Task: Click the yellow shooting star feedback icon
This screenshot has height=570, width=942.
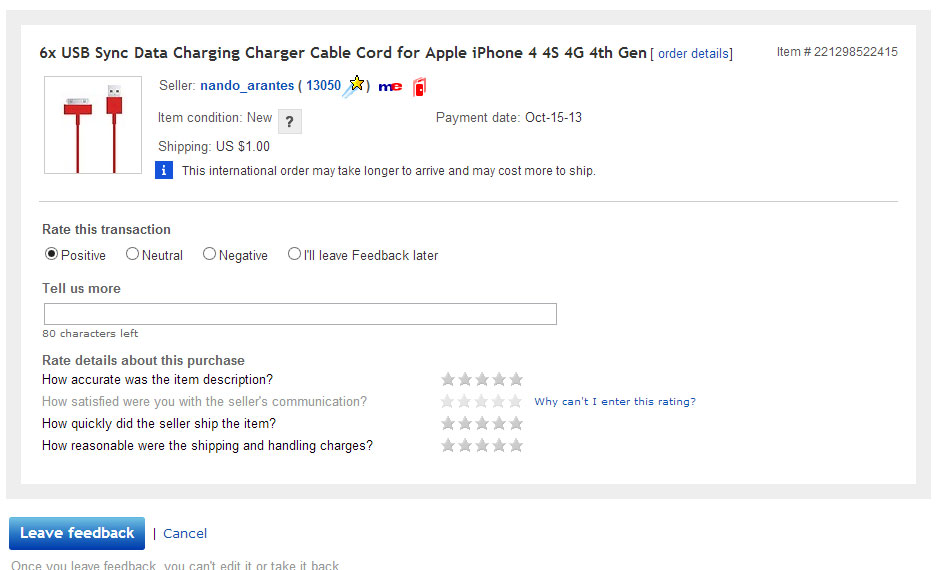Action: (354, 86)
